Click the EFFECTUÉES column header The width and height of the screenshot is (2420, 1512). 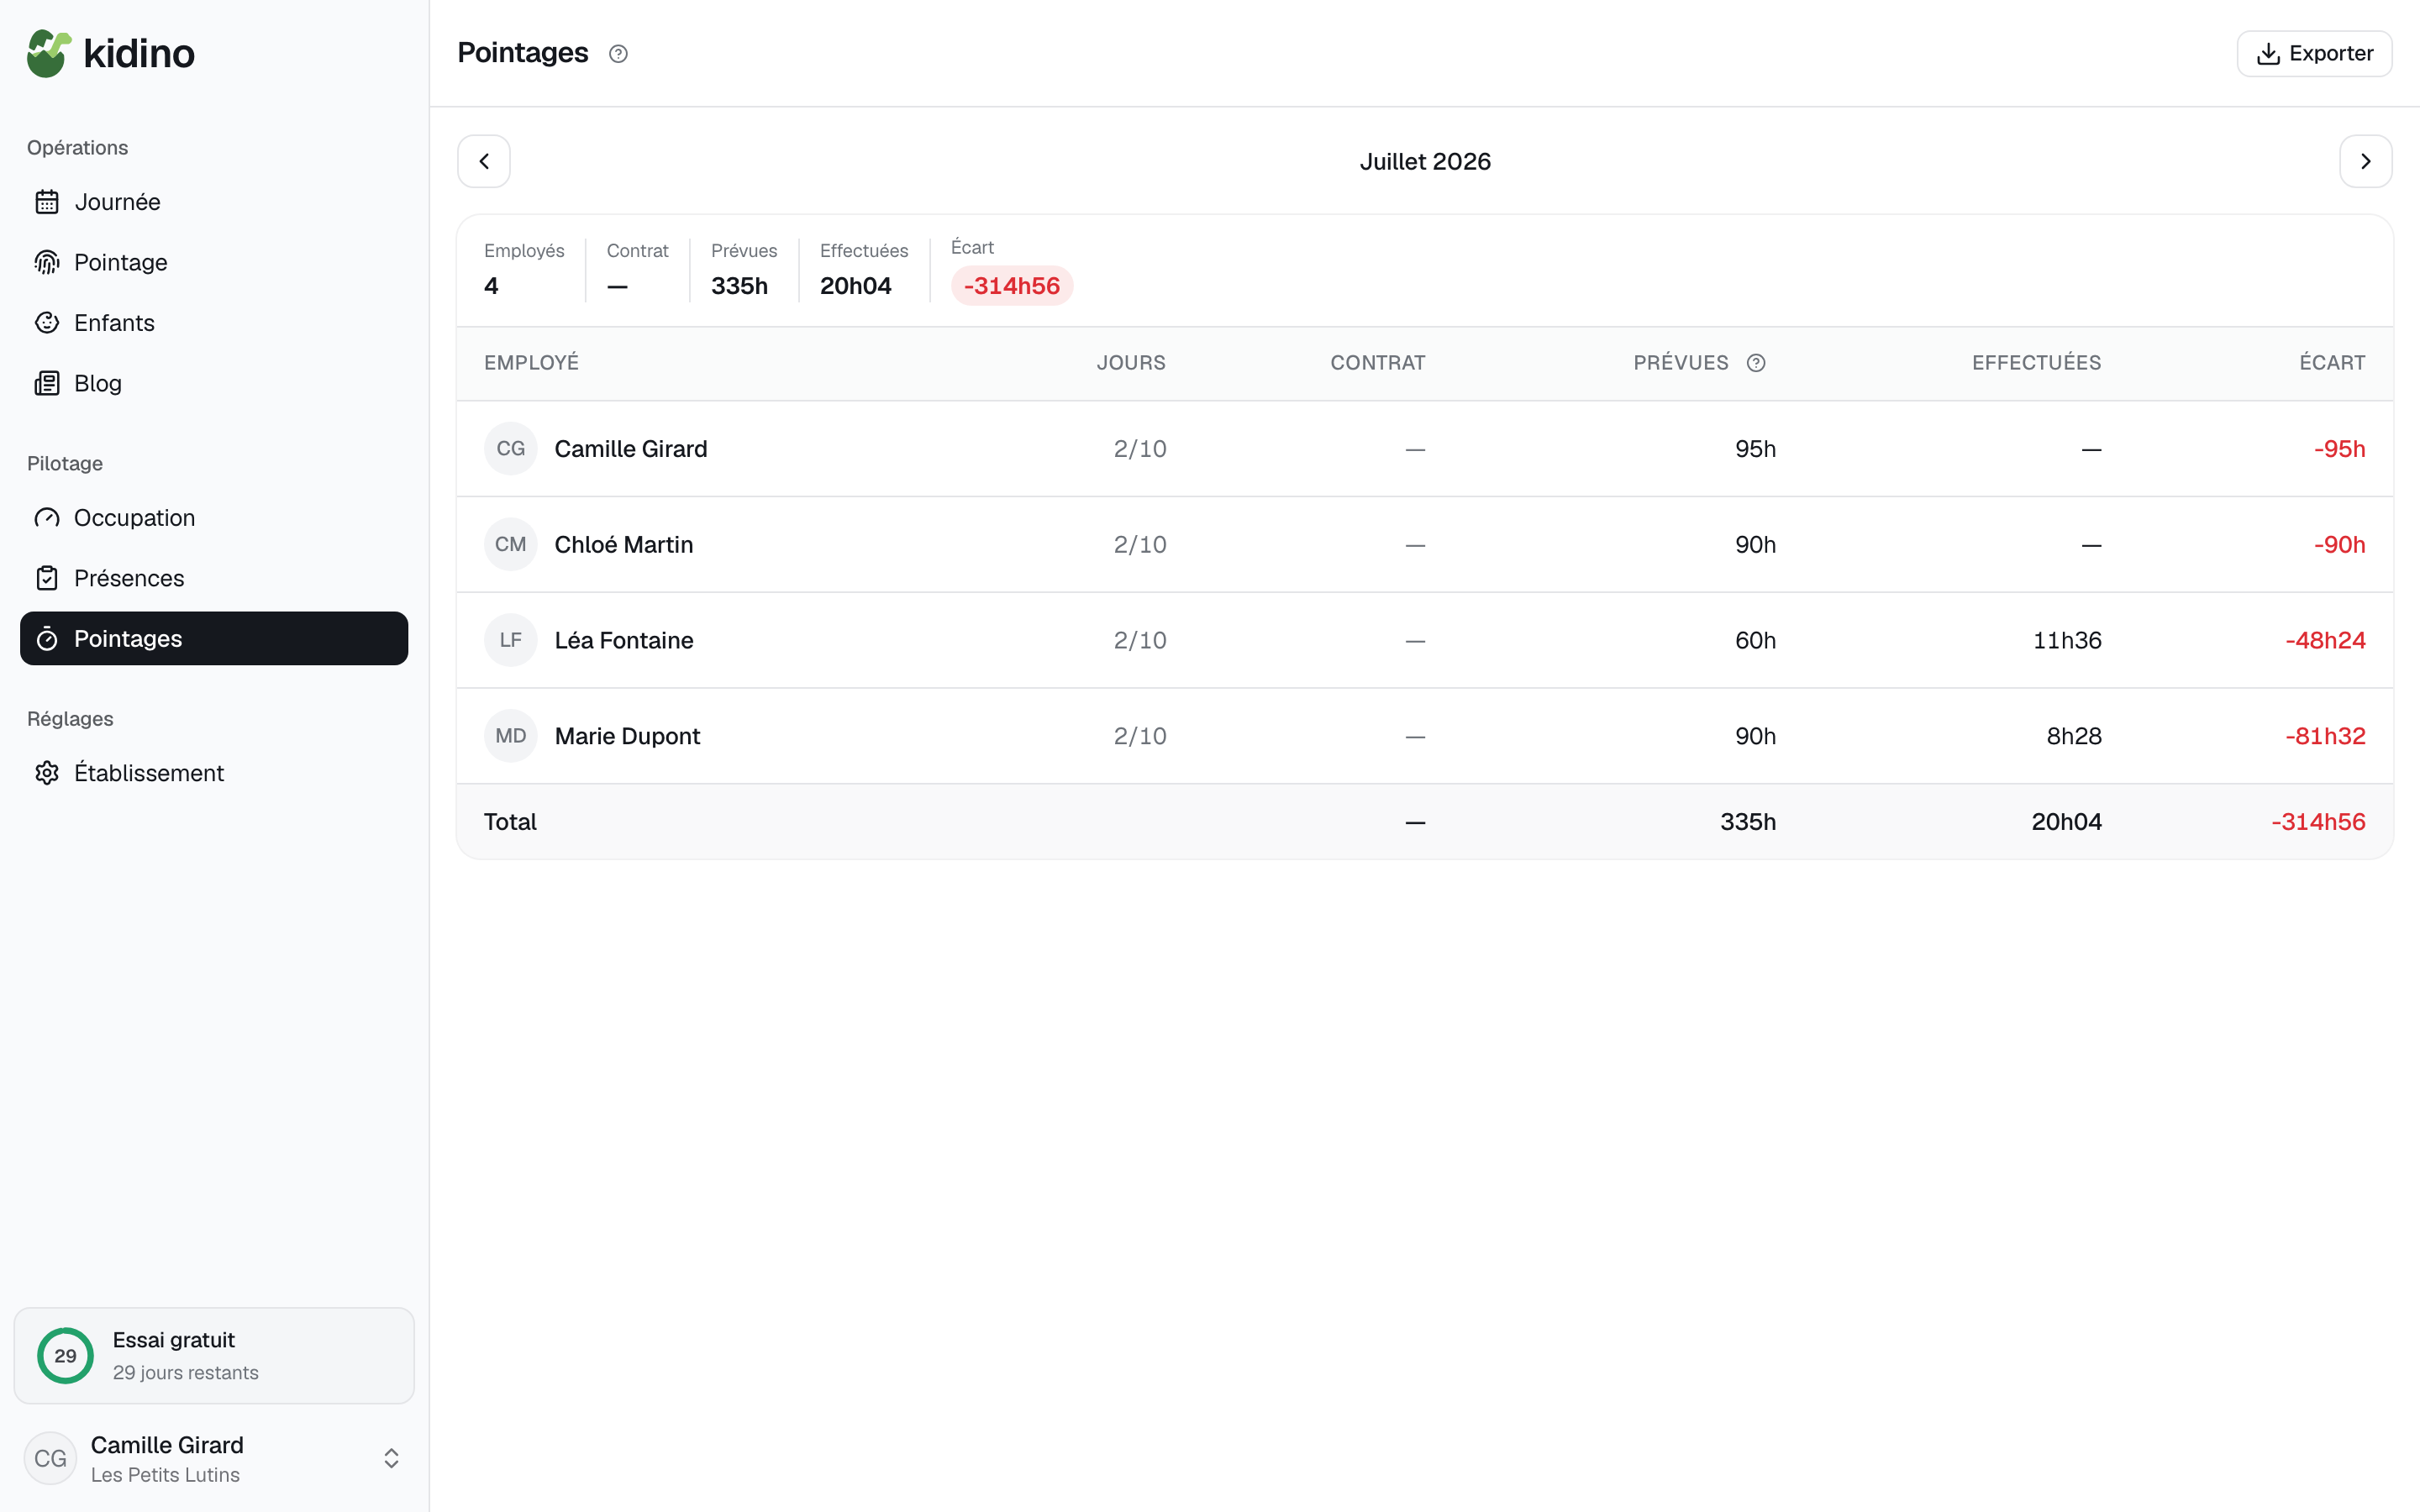pos(2036,363)
